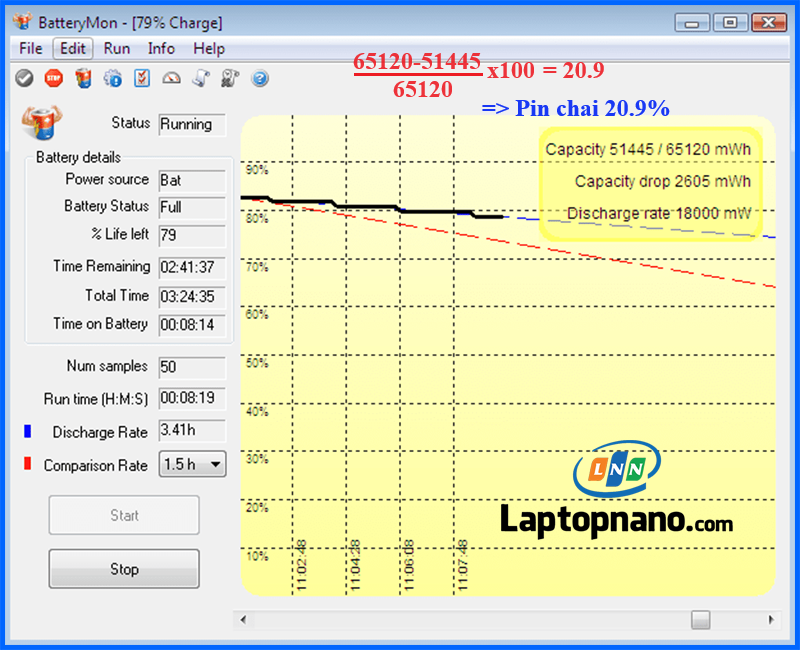Image resolution: width=800 pixels, height=650 pixels.
Task: Click the speedometer gauge toolbar icon
Action: [172, 78]
